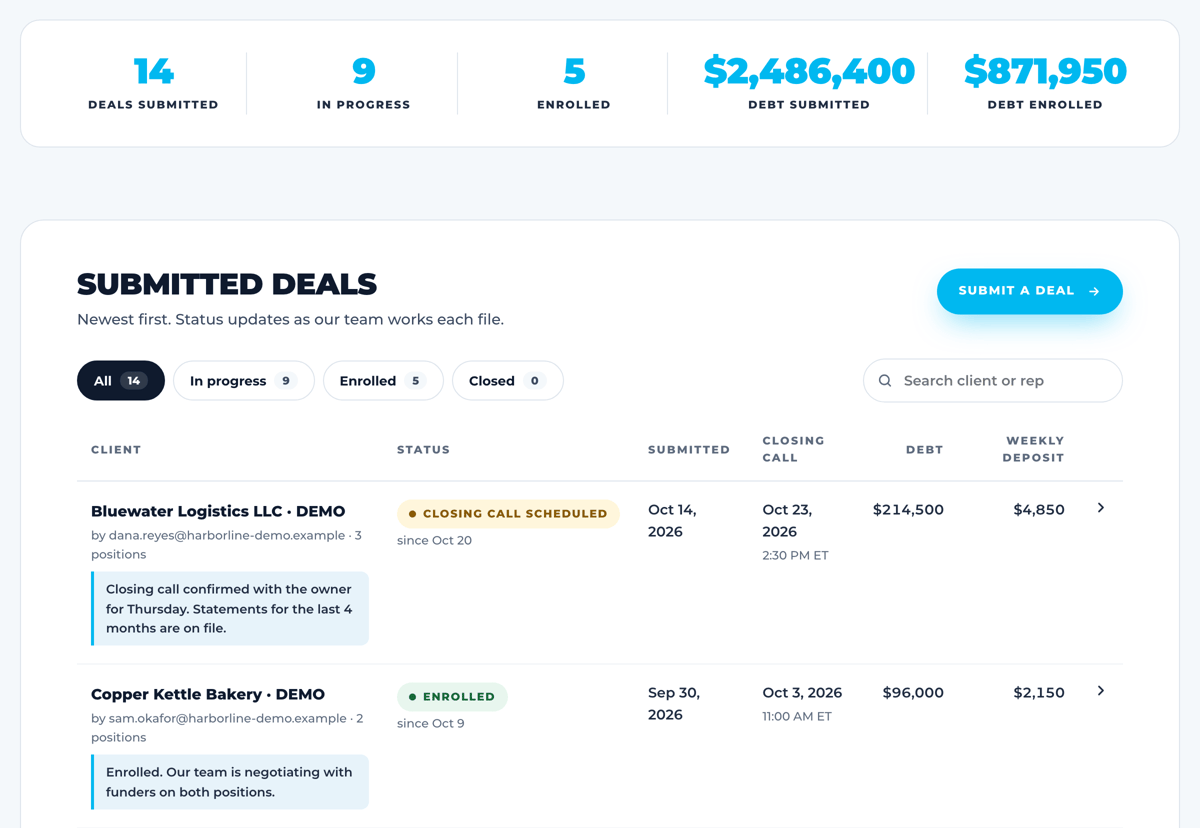Viewport: 1200px width, 828px height.
Task: Click the Weekly Deposit column header
Action: click(x=1035, y=449)
